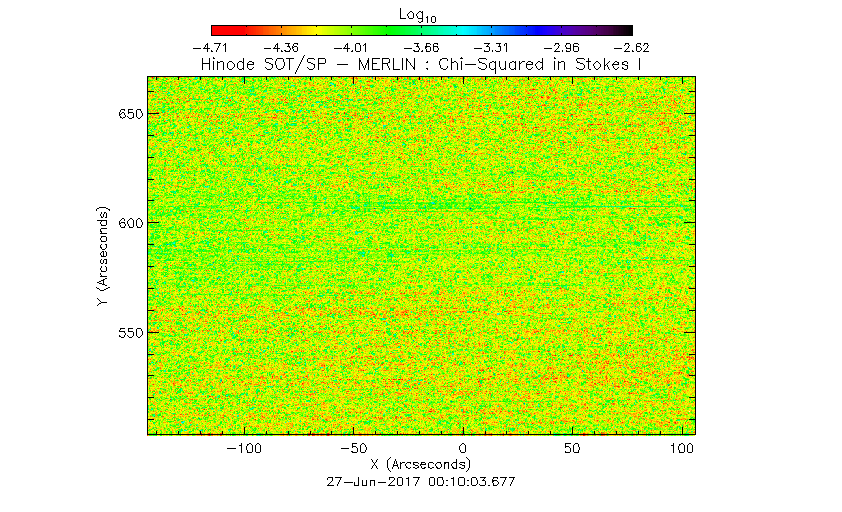Select the -3.66 colorbar tick value
This screenshot has width=842, height=512.
[422, 47]
